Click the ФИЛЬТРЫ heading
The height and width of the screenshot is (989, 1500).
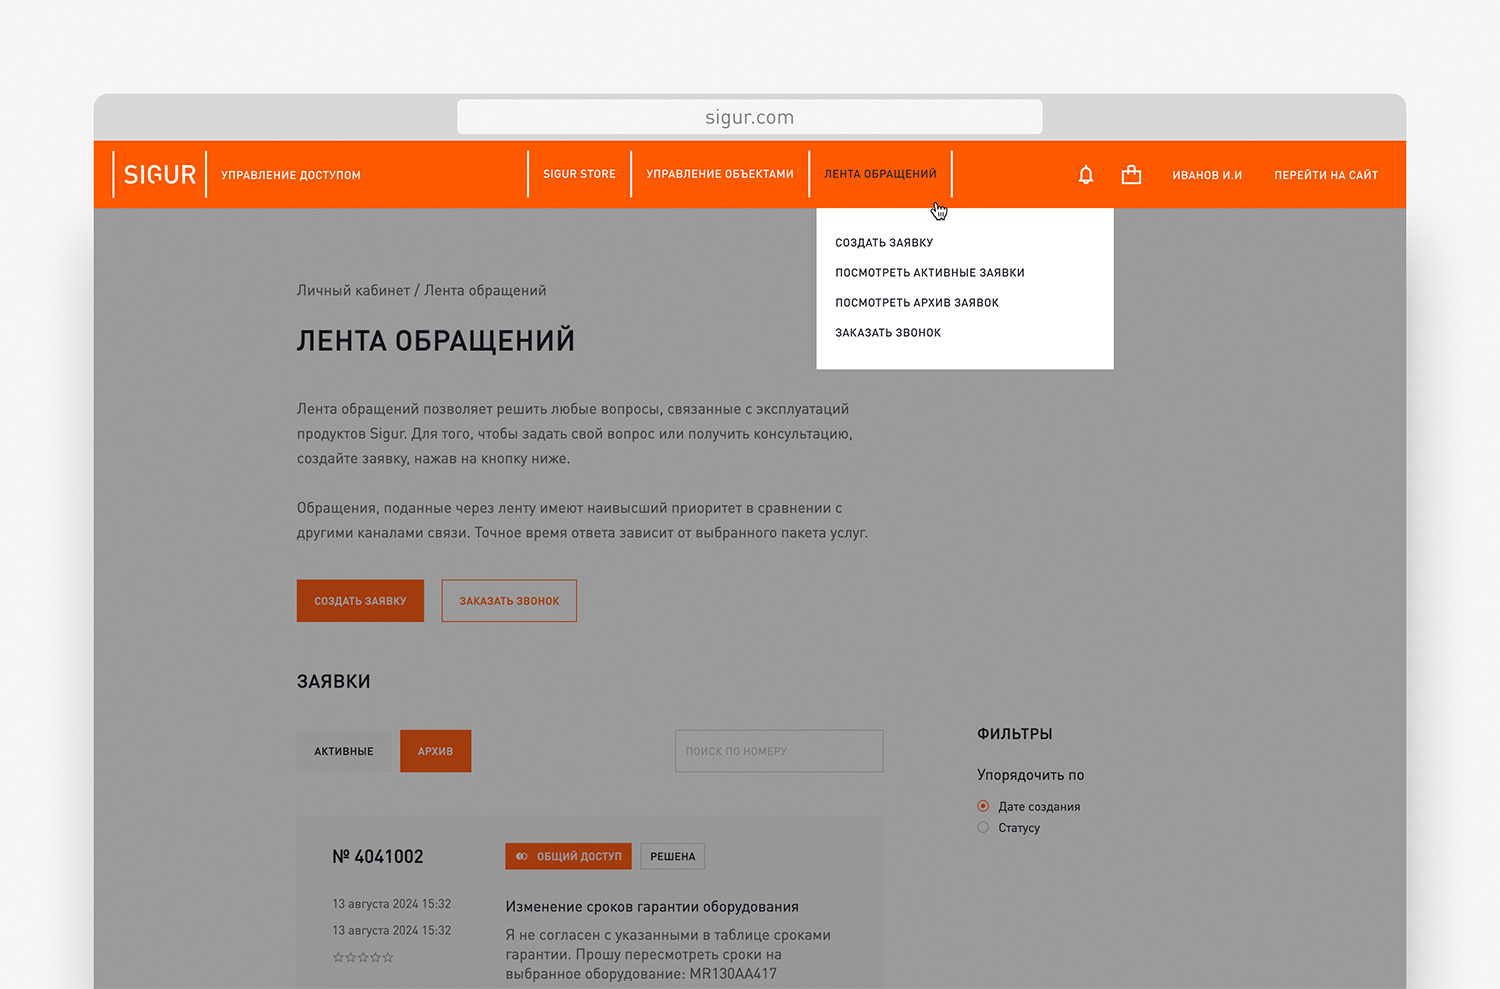1014,733
